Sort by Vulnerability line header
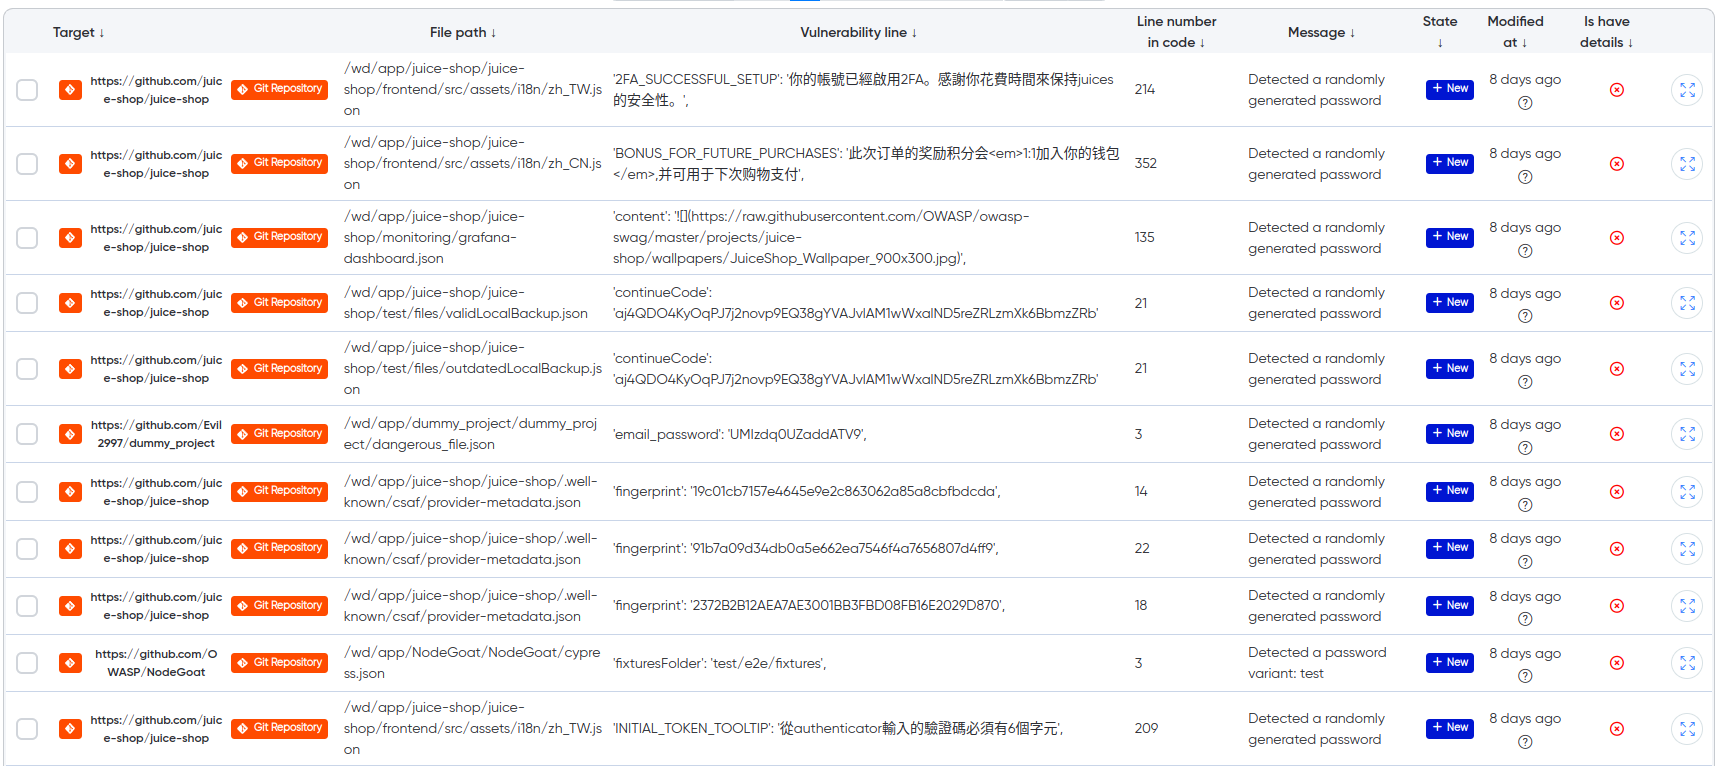The image size is (1718, 766). (x=859, y=32)
